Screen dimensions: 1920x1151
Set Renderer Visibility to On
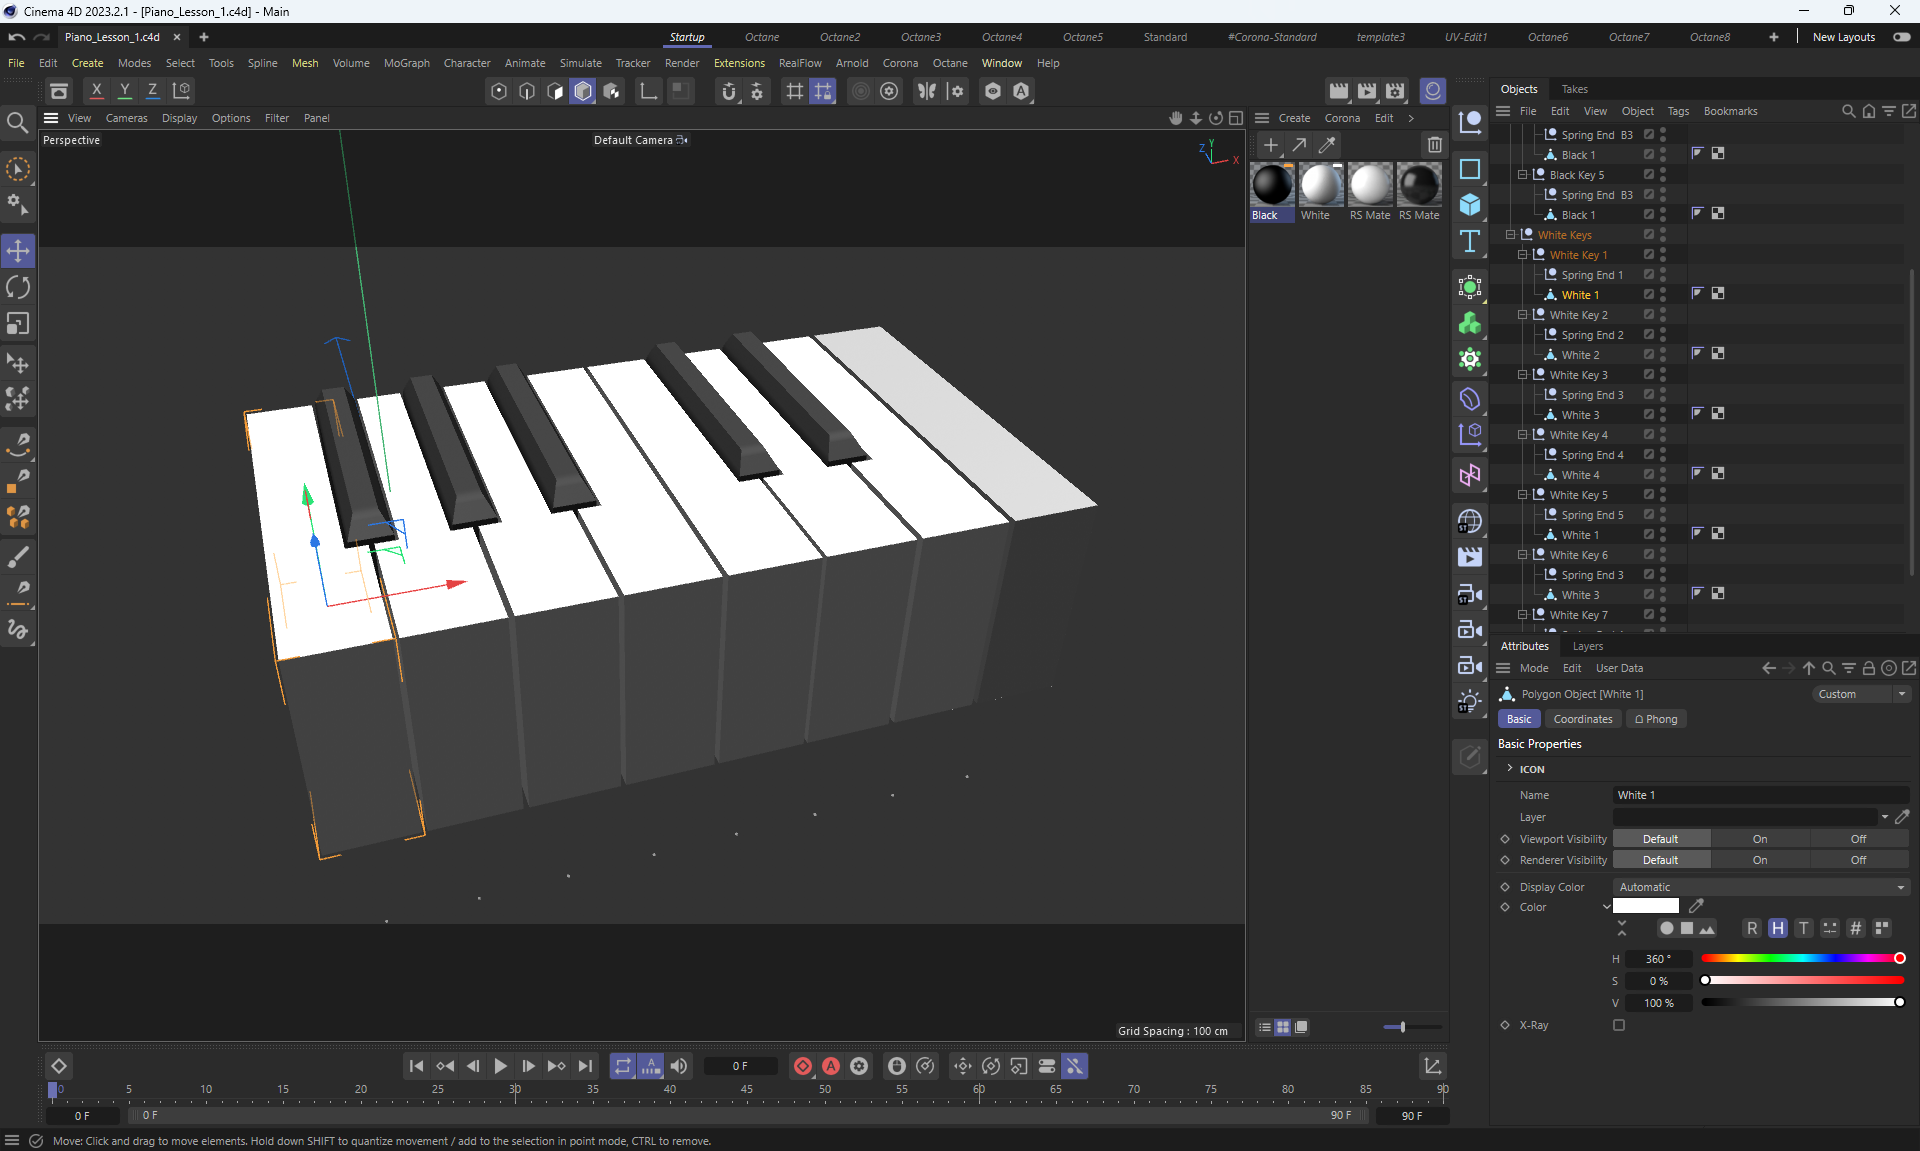[x=1759, y=860]
